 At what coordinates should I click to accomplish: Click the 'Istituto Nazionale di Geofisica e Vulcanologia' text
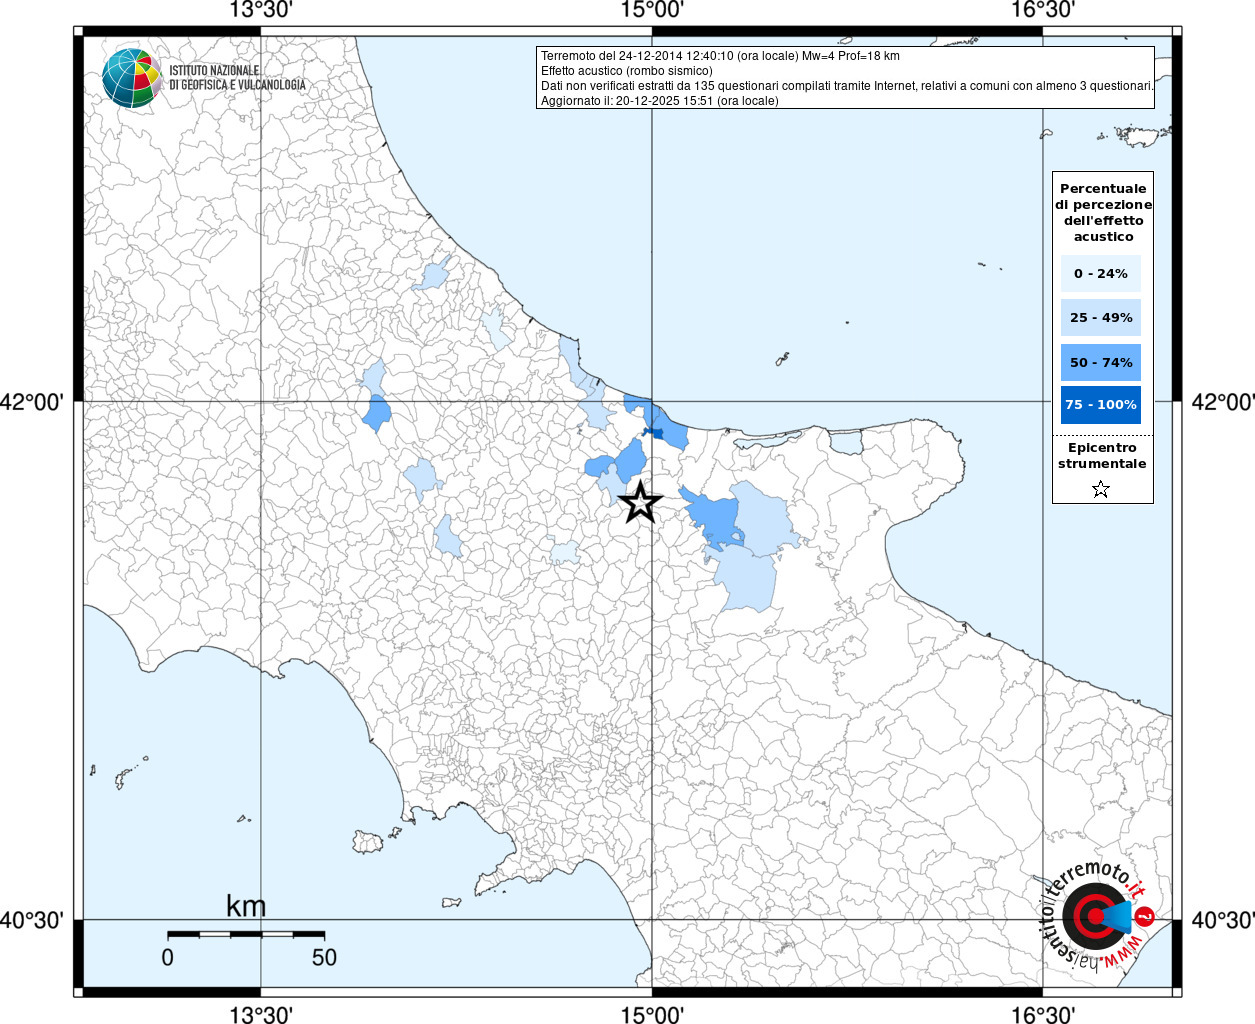(x=237, y=78)
